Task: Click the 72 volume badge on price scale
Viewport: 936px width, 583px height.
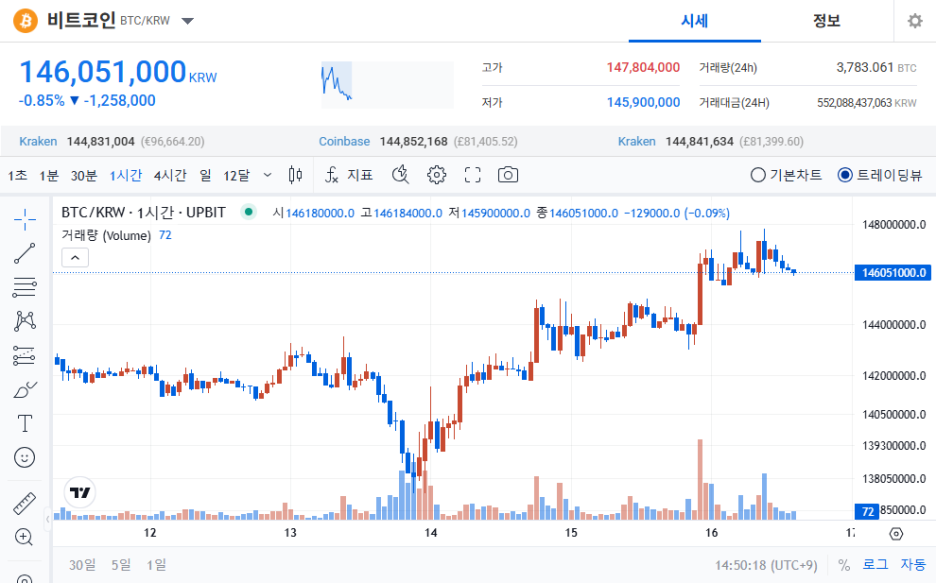Action: click(867, 511)
